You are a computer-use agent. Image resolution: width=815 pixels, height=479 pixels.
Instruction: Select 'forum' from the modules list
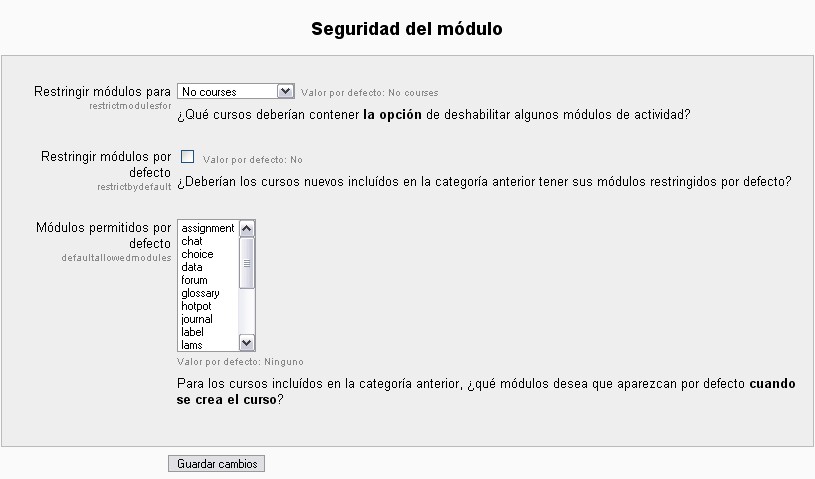pos(194,280)
